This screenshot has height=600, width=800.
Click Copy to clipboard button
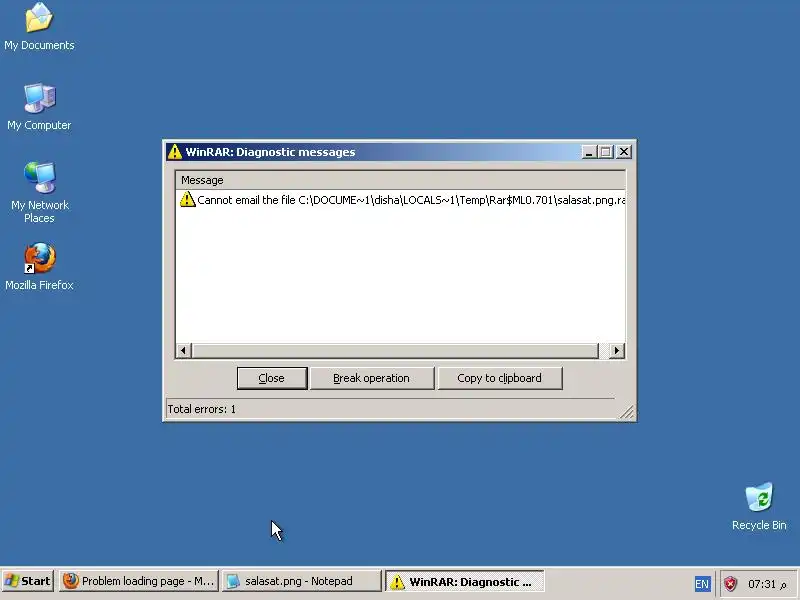pos(500,378)
